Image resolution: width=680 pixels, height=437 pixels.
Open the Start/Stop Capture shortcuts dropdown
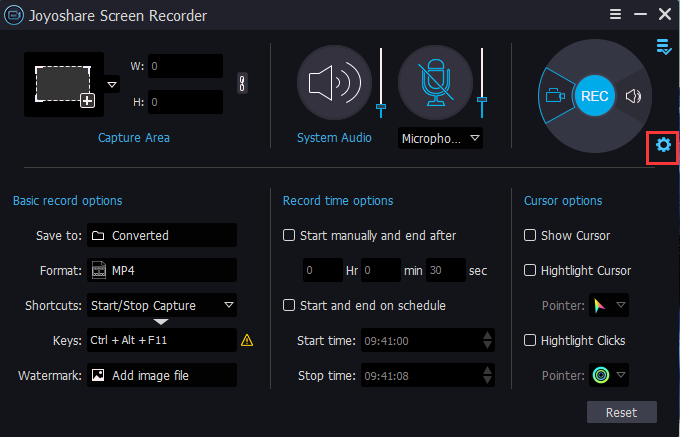162,305
